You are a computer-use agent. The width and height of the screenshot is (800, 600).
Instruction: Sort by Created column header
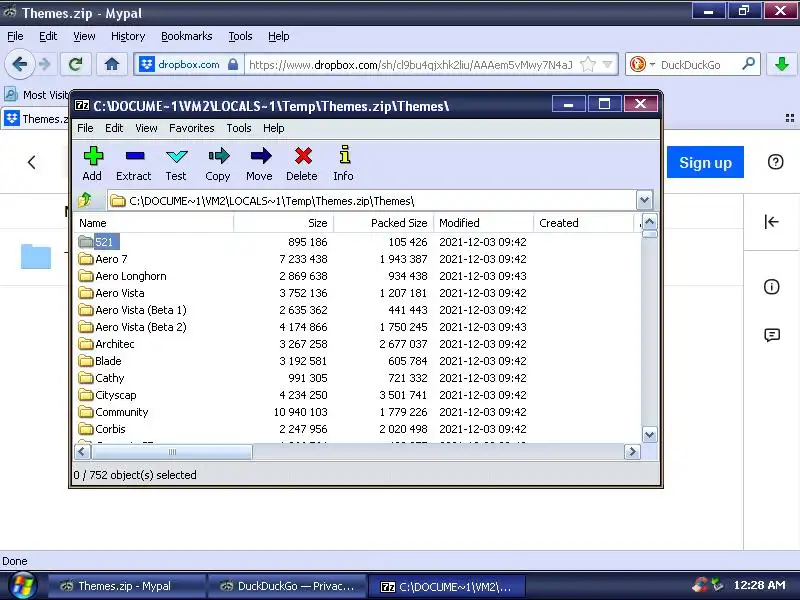583,223
